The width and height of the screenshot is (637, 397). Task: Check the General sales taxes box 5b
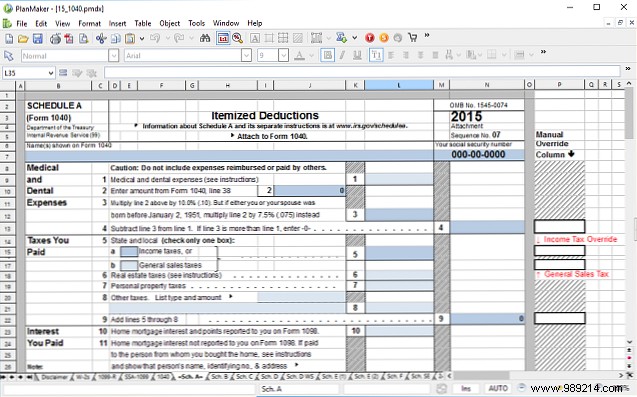click(x=129, y=265)
